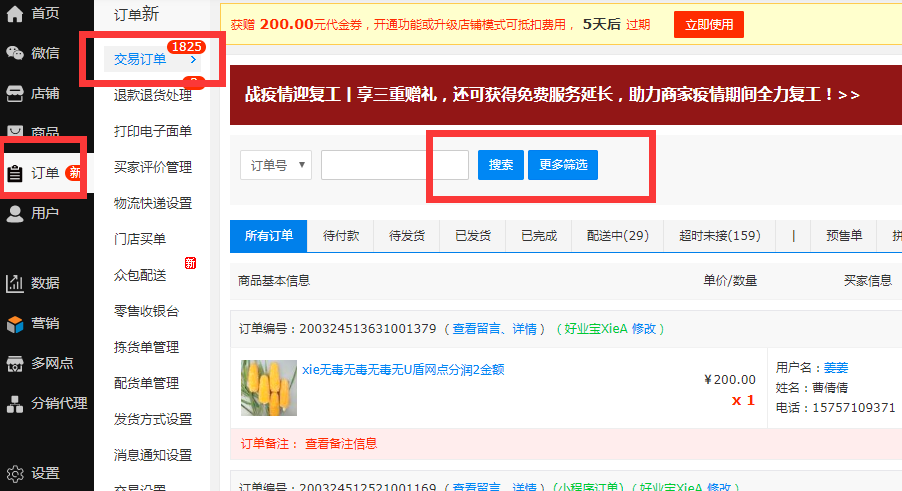
Task: Click the store (店铺) icon
Action: (15, 93)
